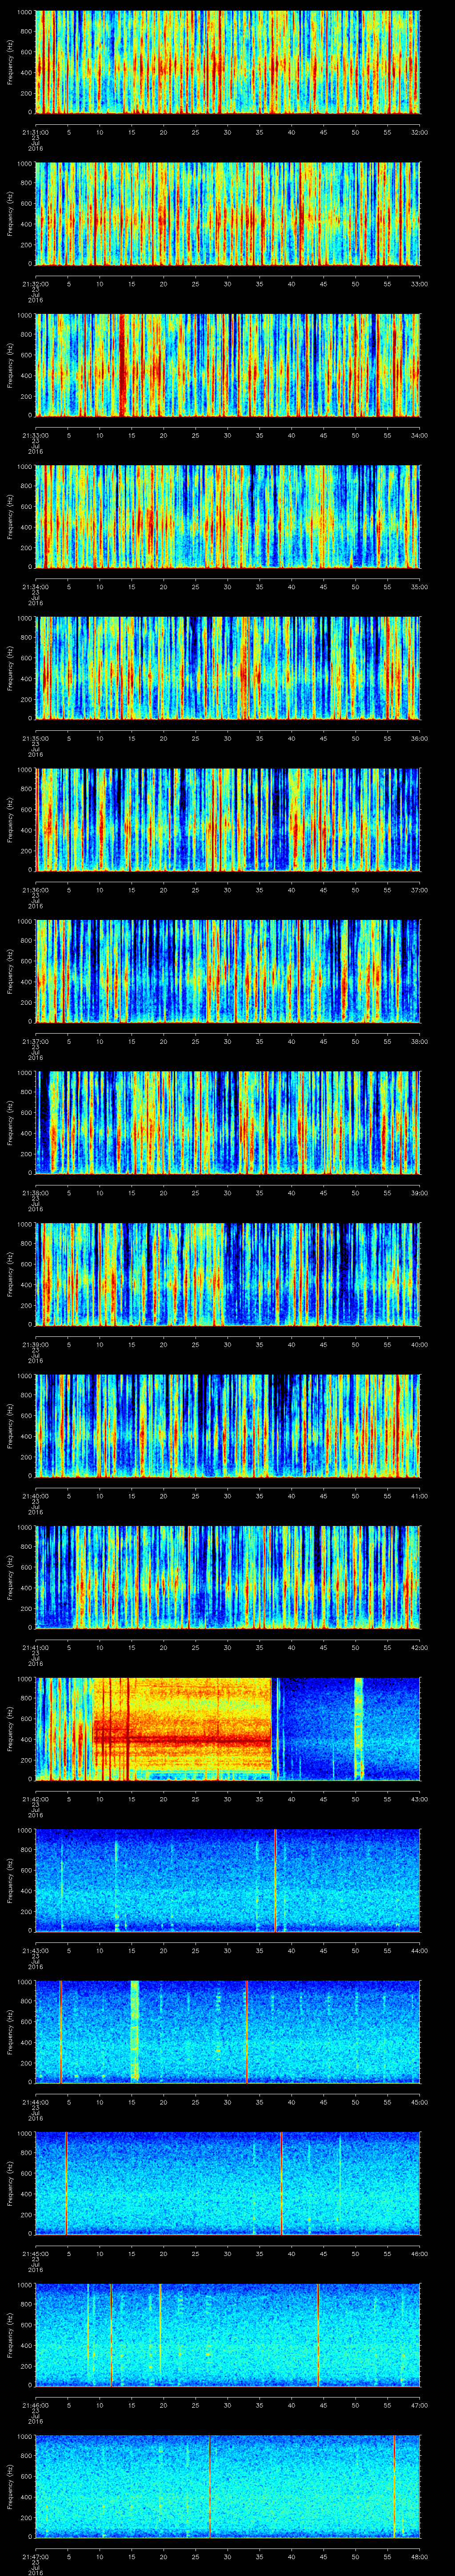The width and height of the screenshot is (455, 2576).
Task: Click the red line near 5 s in 21:45 panel
Action: (x=67, y=2183)
